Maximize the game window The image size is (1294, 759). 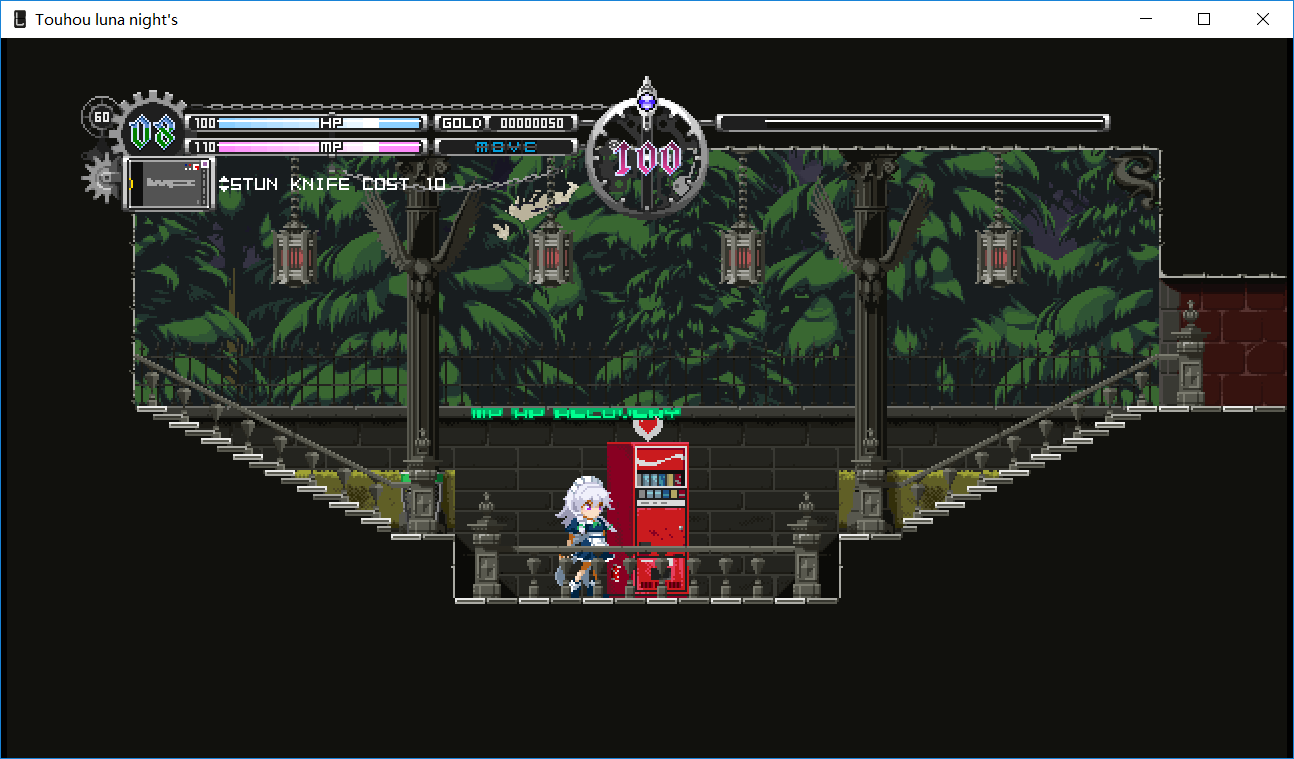click(1204, 19)
